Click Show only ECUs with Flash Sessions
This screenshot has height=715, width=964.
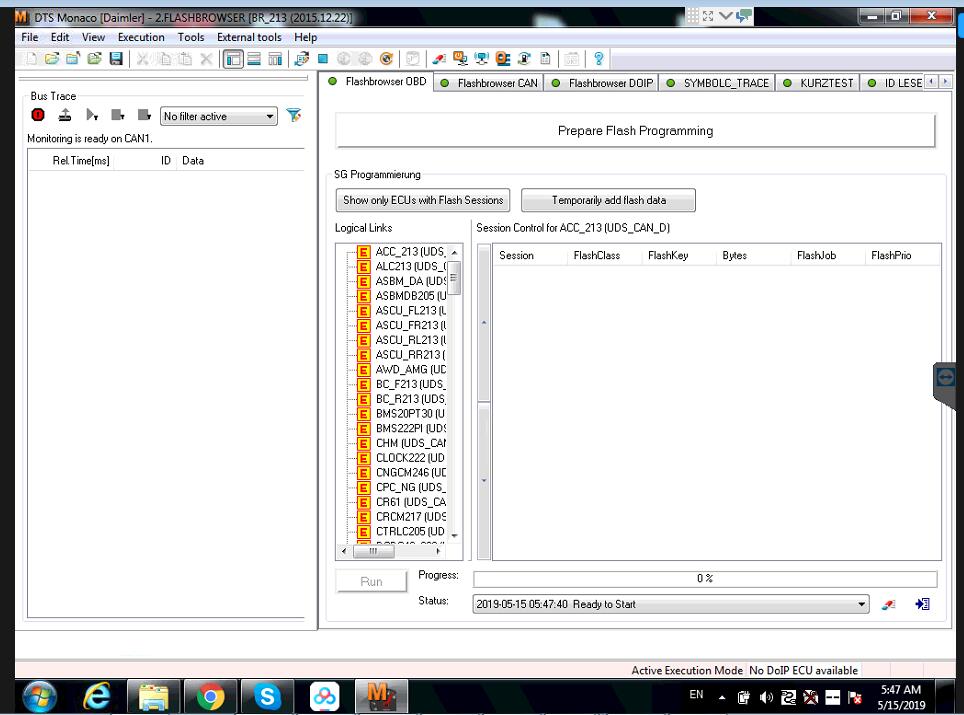pyautogui.click(x=423, y=200)
